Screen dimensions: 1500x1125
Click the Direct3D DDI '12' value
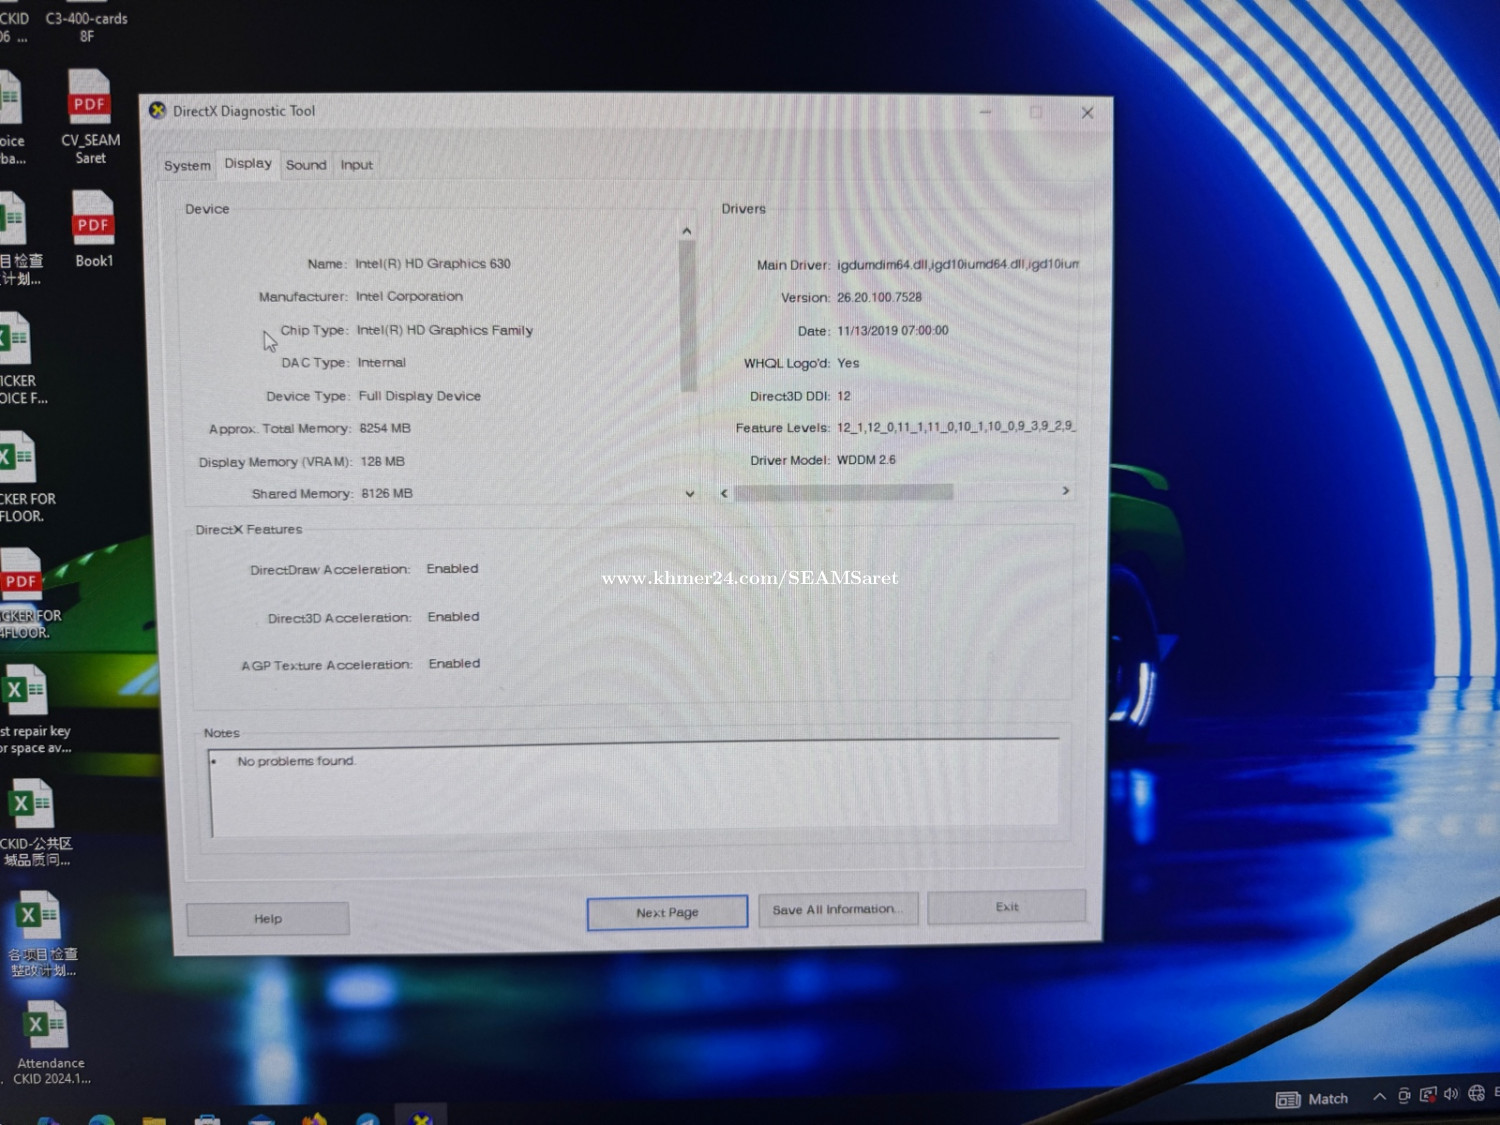click(844, 396)
